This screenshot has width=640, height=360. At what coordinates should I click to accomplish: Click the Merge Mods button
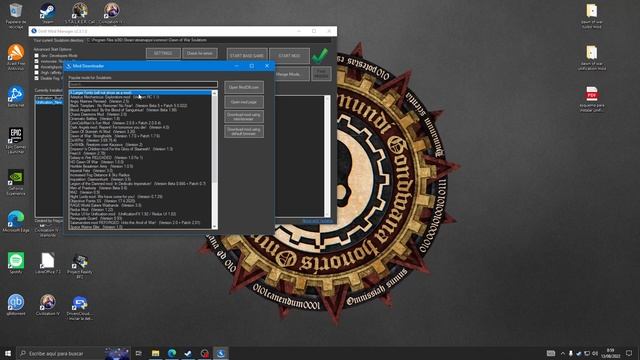coord(291,74)
